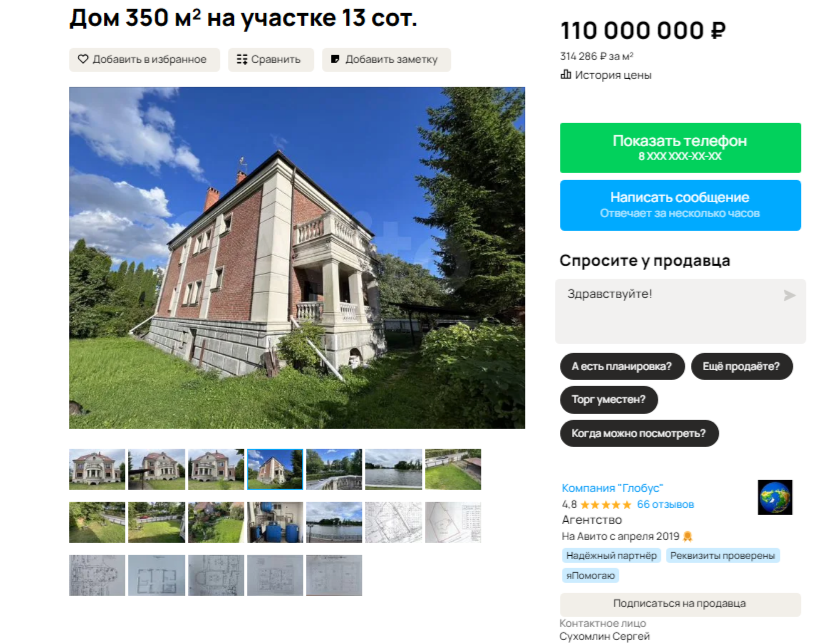This screenshot has height=644, width=820.
Task: View the blue boiler room thumbnail
Action: 275,522
